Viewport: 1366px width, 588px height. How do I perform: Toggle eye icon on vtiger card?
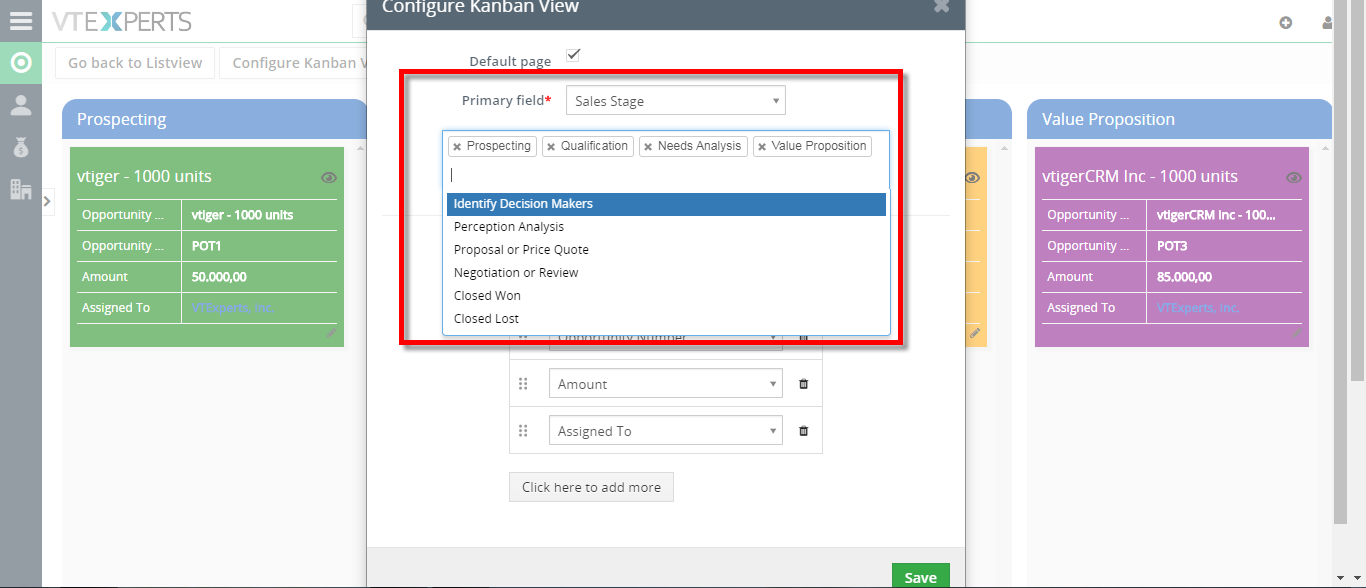coord(329,178)
